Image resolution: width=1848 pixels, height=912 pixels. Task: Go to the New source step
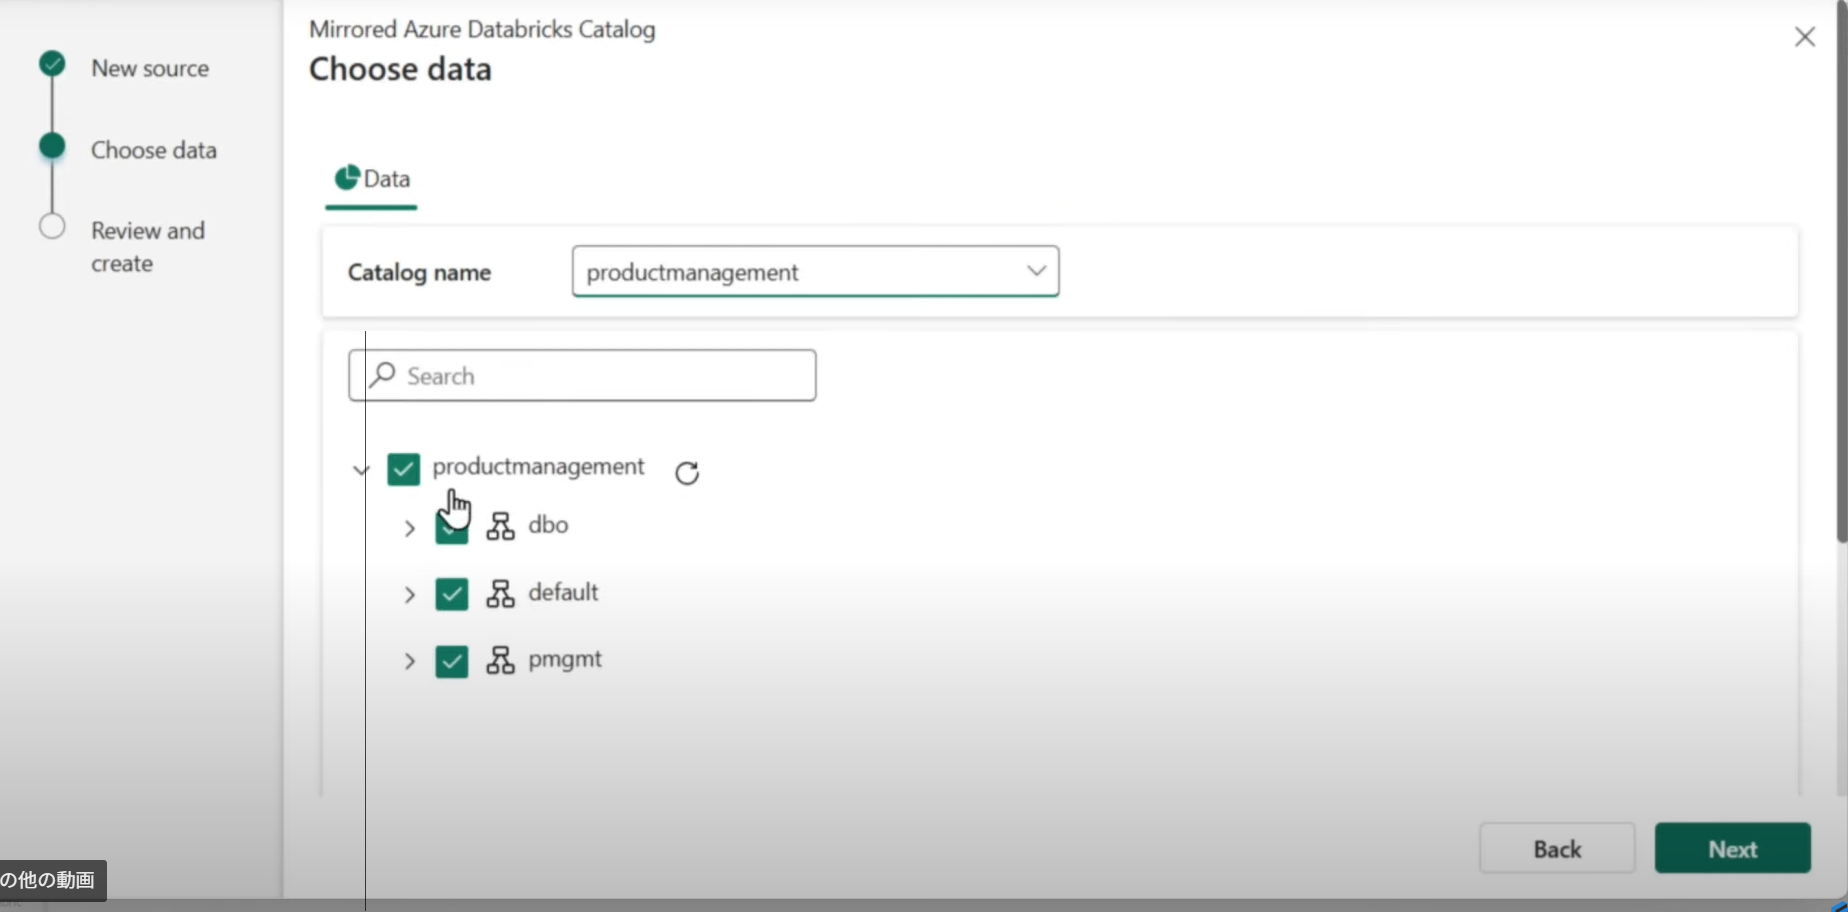coord(150,68)
